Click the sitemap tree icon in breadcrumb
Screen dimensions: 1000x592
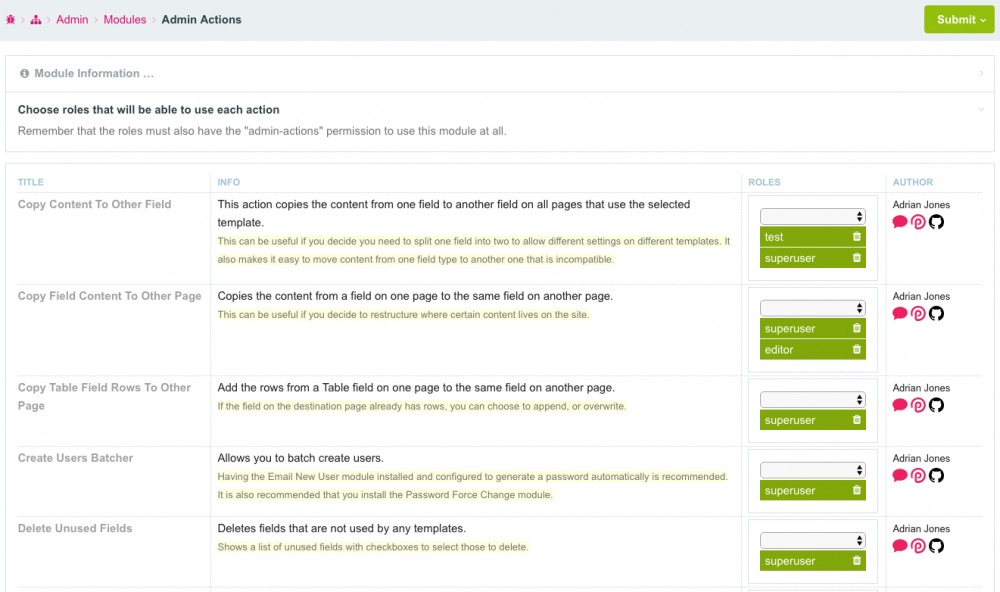pos(36,20)
